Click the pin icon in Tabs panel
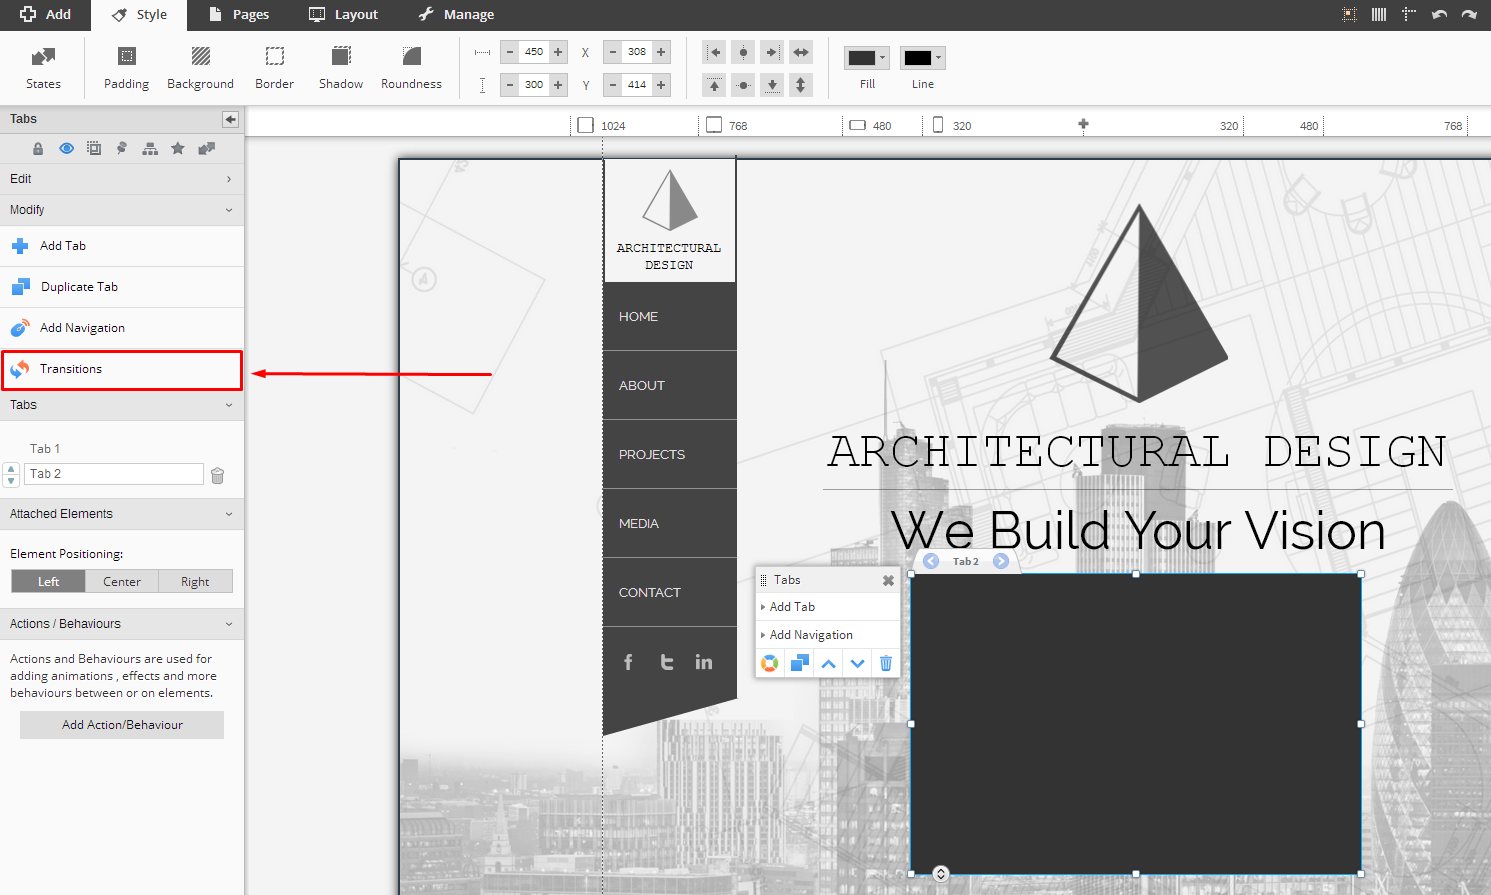The width and height of the screenshot is (1491, 895). pyautogui.click(x=122, y=148)
